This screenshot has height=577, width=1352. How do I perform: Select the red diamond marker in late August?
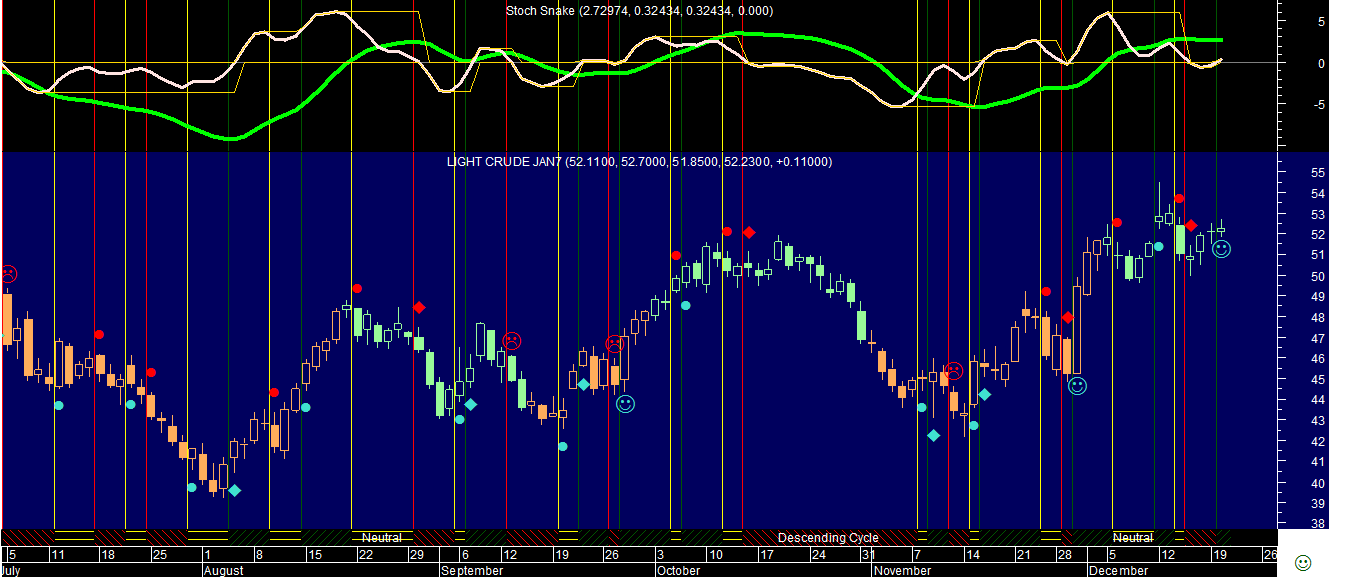coord(419,307)
